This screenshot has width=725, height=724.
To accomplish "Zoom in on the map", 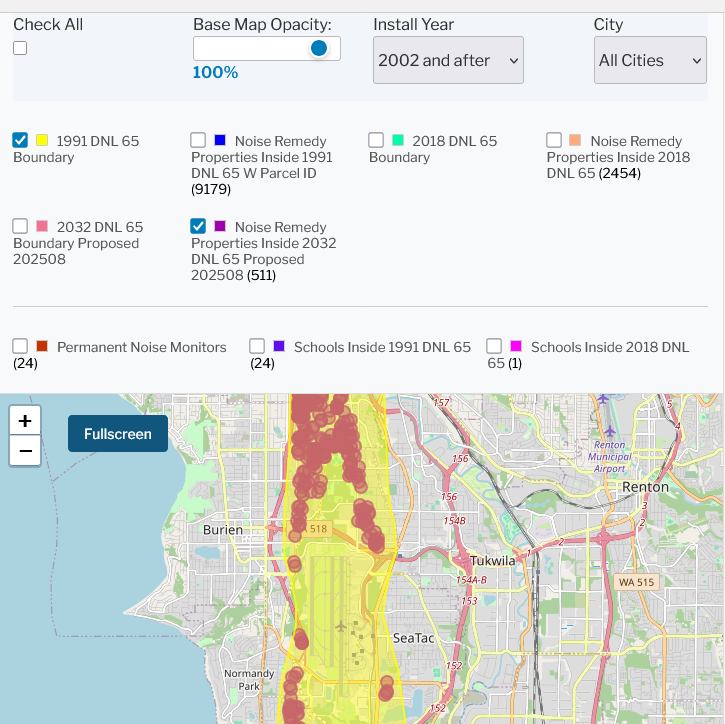I will pos(25,420).
